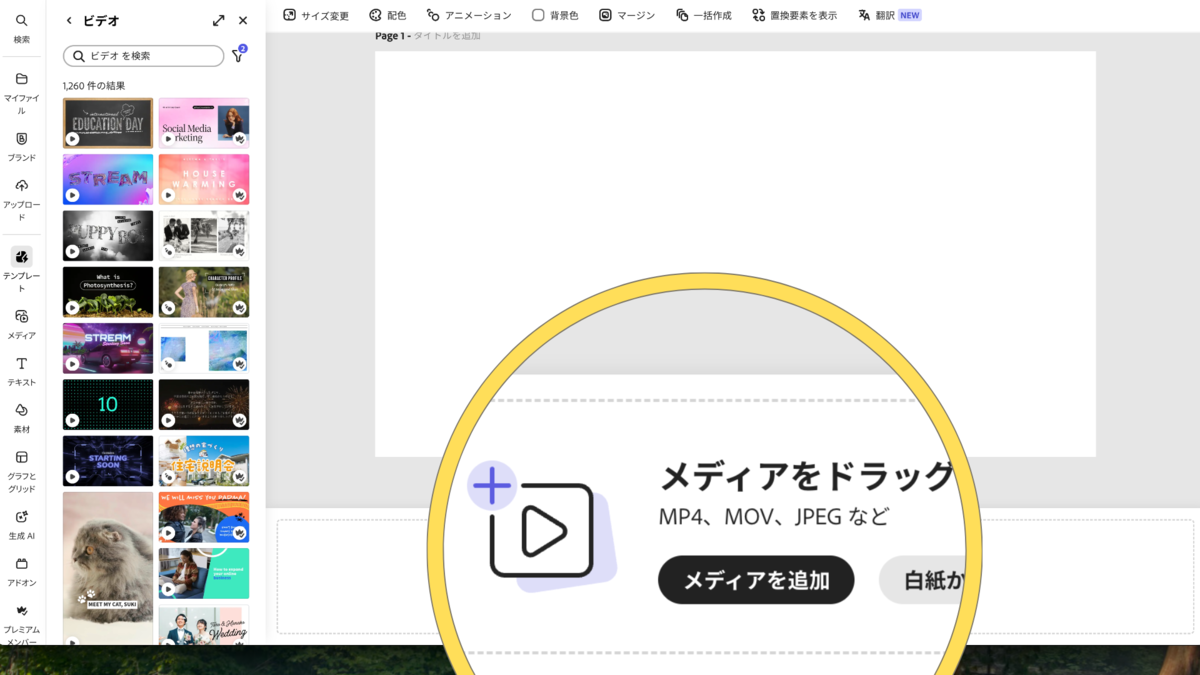This screenshot has width=1200, height=675.
Task: Open マイファイル folder in sidebar
Action: pos(21,93)
